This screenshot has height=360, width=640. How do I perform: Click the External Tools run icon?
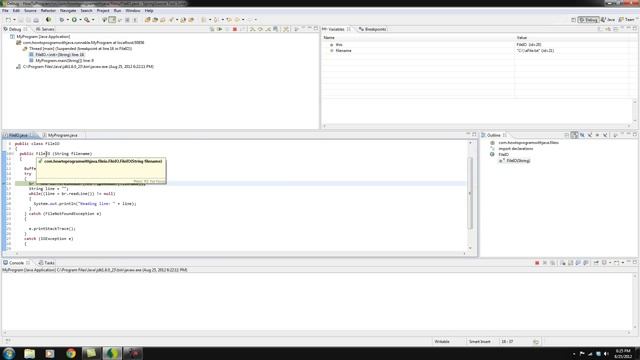click(x=87, y=20)
